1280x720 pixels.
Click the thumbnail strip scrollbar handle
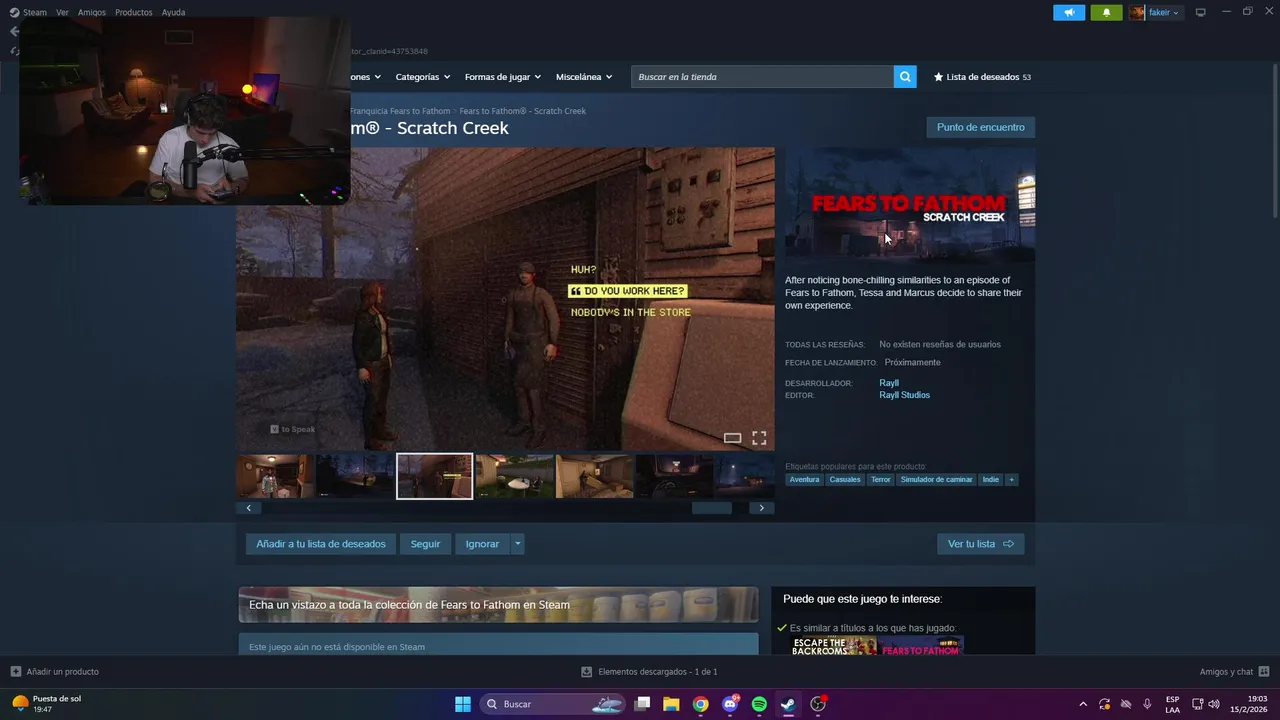[712, 508]
